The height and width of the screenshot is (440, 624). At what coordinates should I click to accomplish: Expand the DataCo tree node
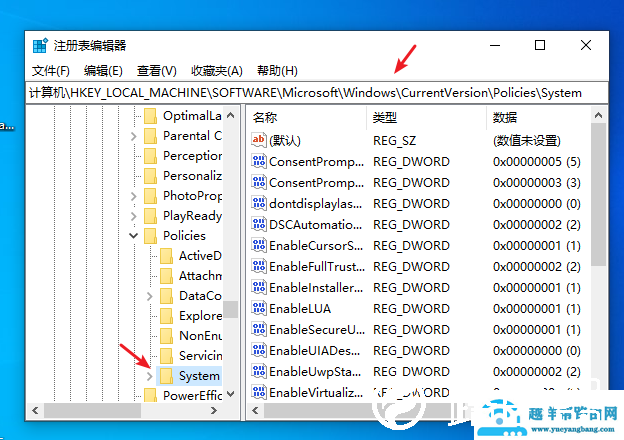(150, 296)
